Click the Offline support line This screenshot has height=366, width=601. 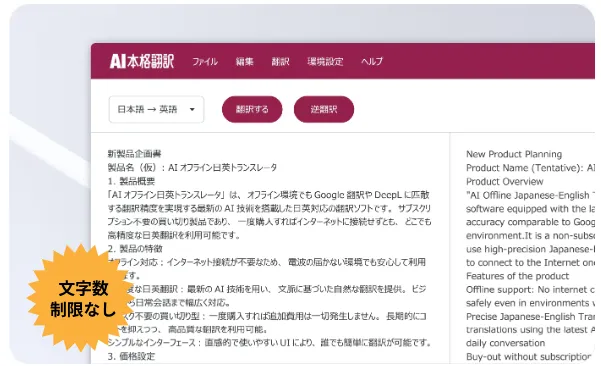pos(530,290)
